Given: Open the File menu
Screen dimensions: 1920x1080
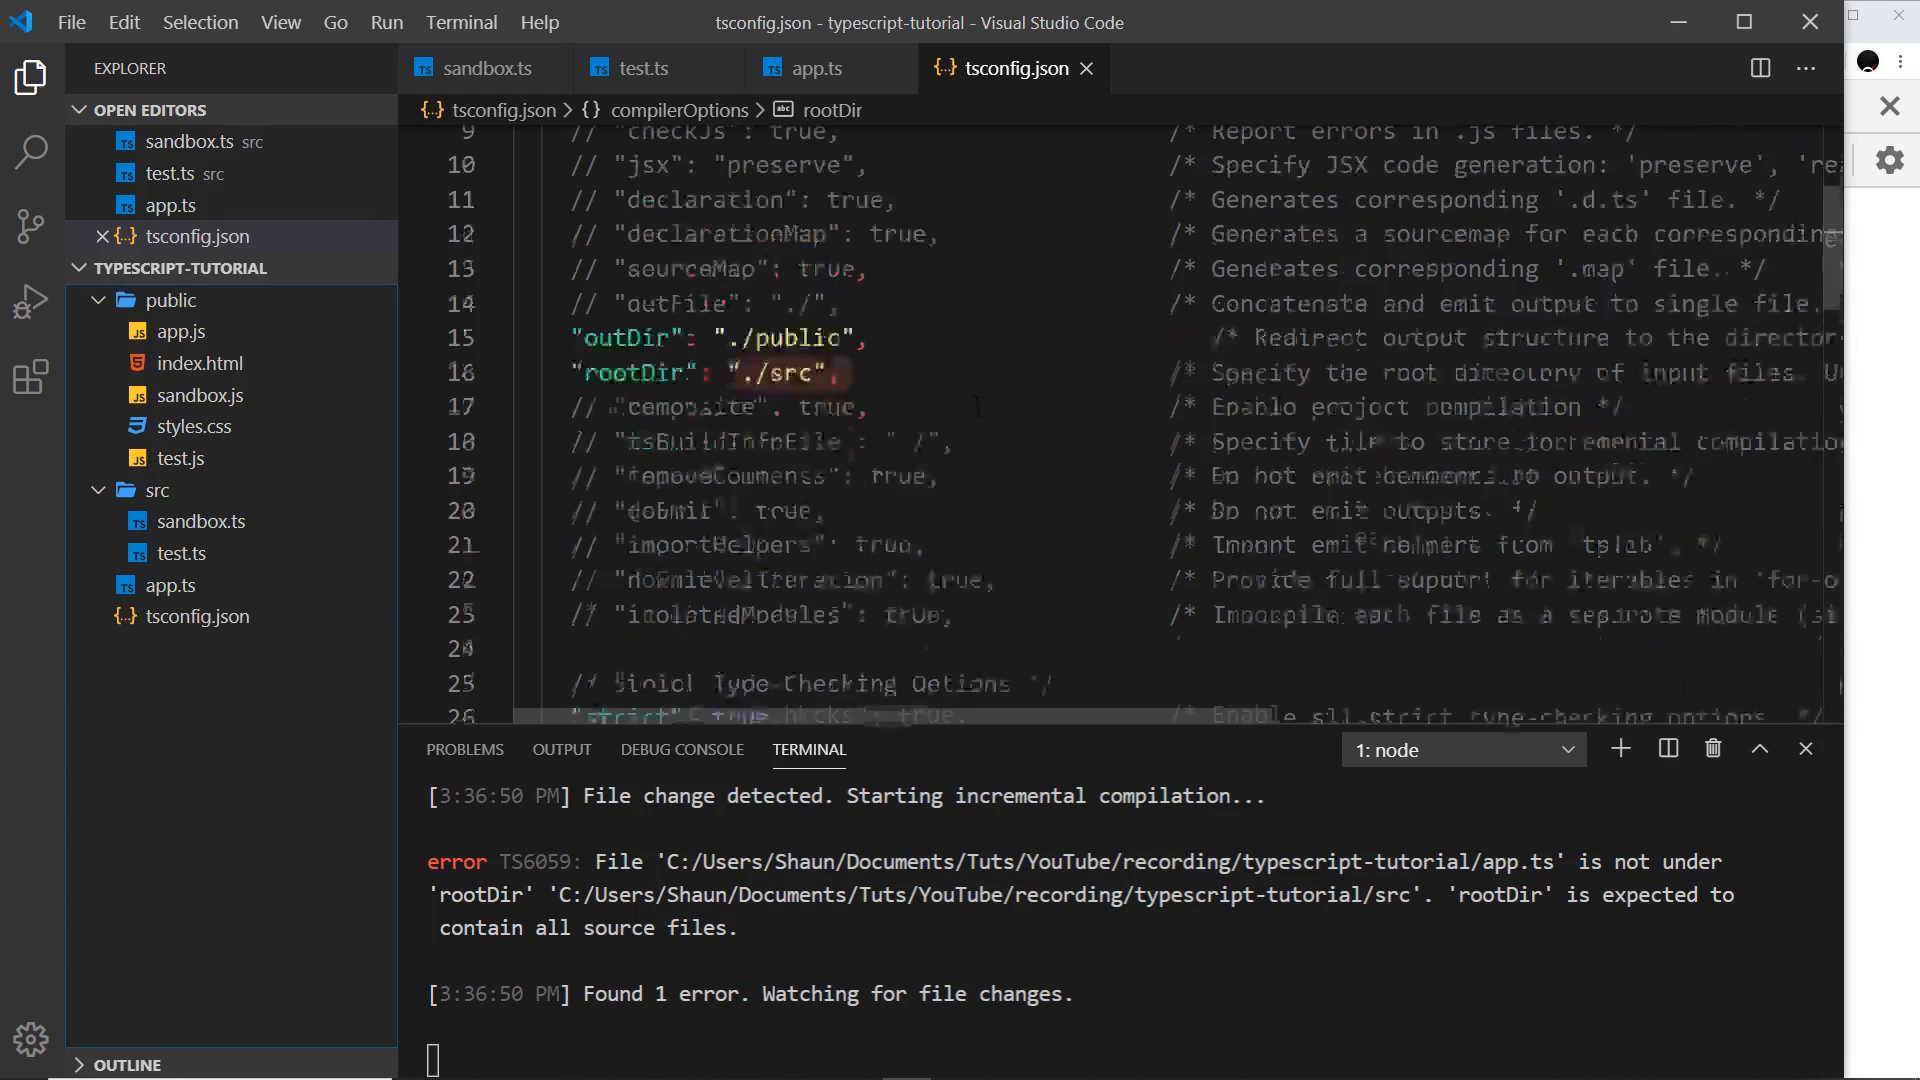Looking at the screenshot, I should point(71,22).
